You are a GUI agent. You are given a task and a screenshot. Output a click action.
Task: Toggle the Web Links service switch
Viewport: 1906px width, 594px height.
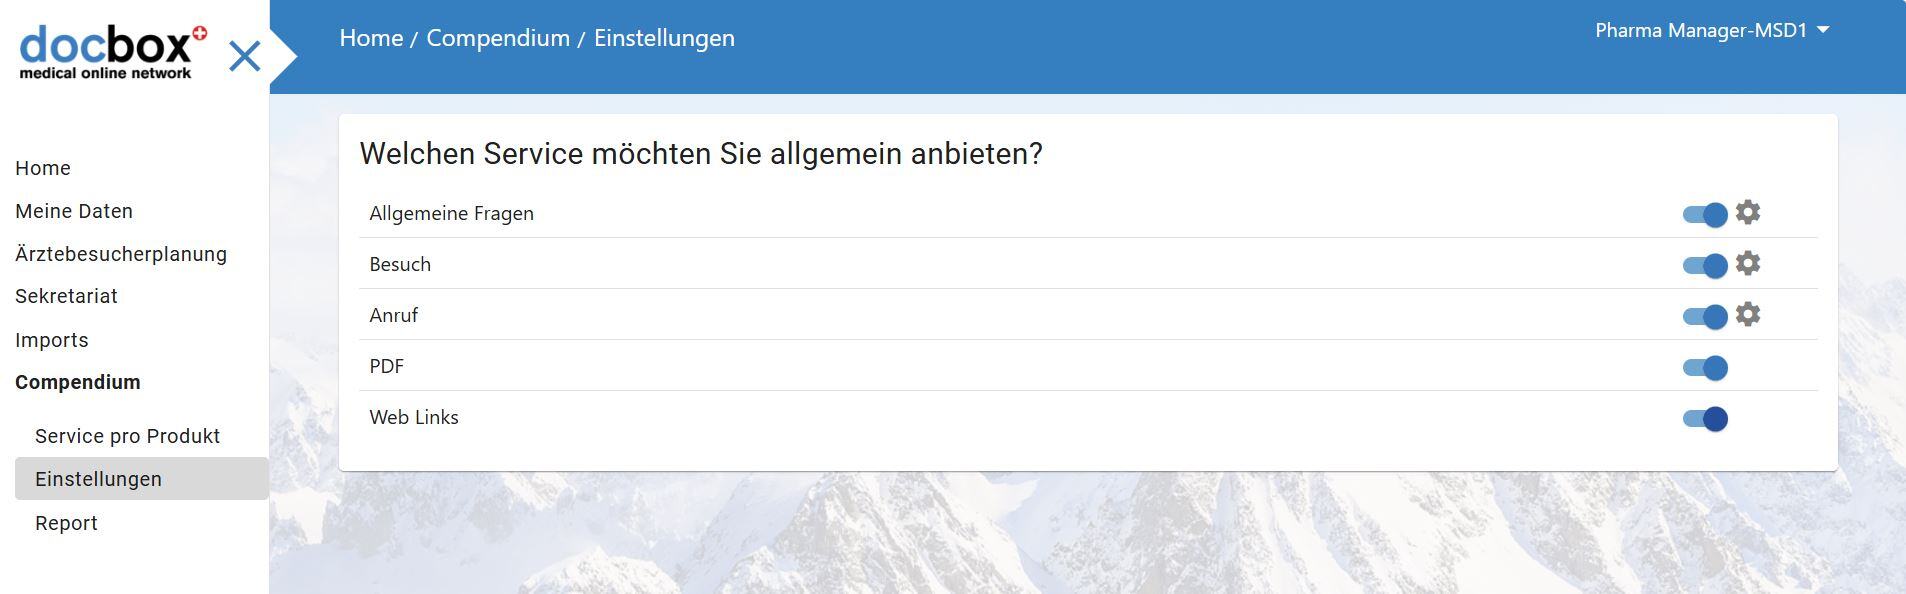[x=1705, y=418]
